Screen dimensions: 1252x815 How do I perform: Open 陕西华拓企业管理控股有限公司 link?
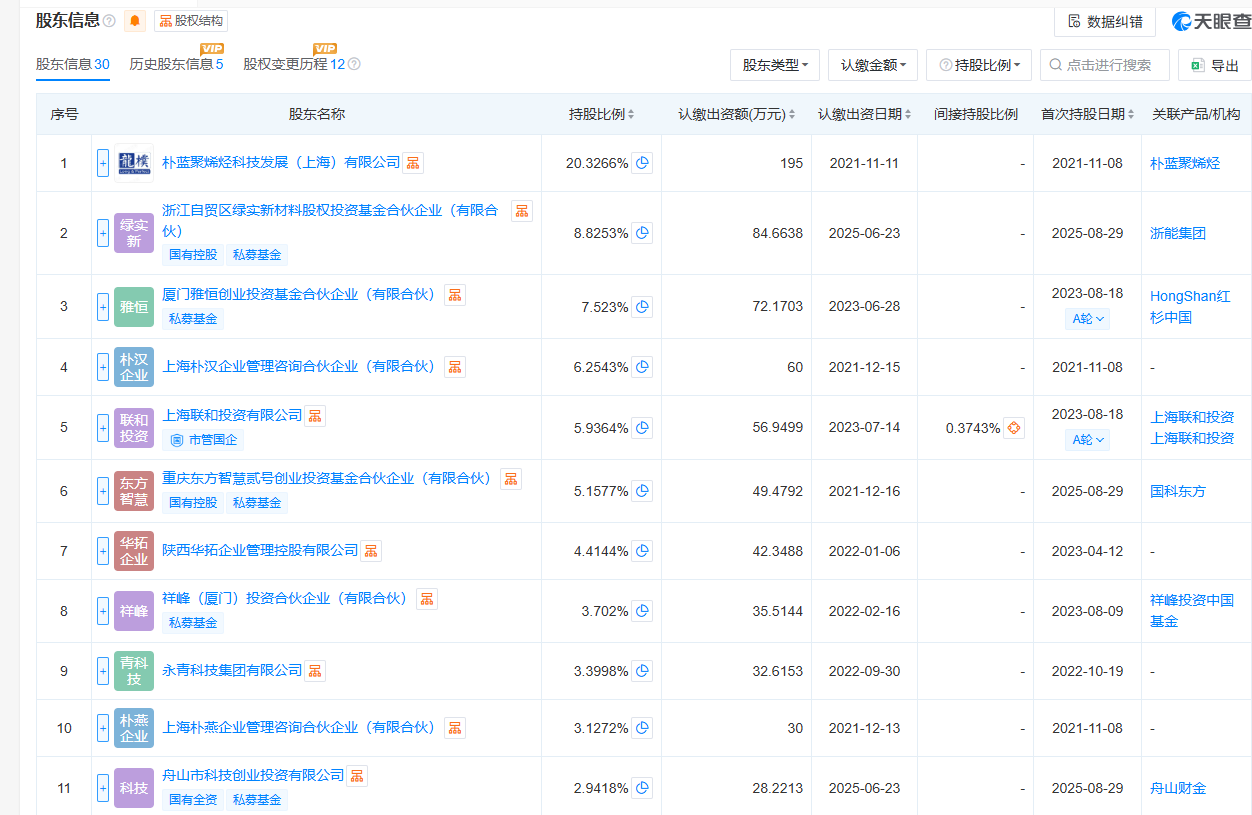(260, 551)
